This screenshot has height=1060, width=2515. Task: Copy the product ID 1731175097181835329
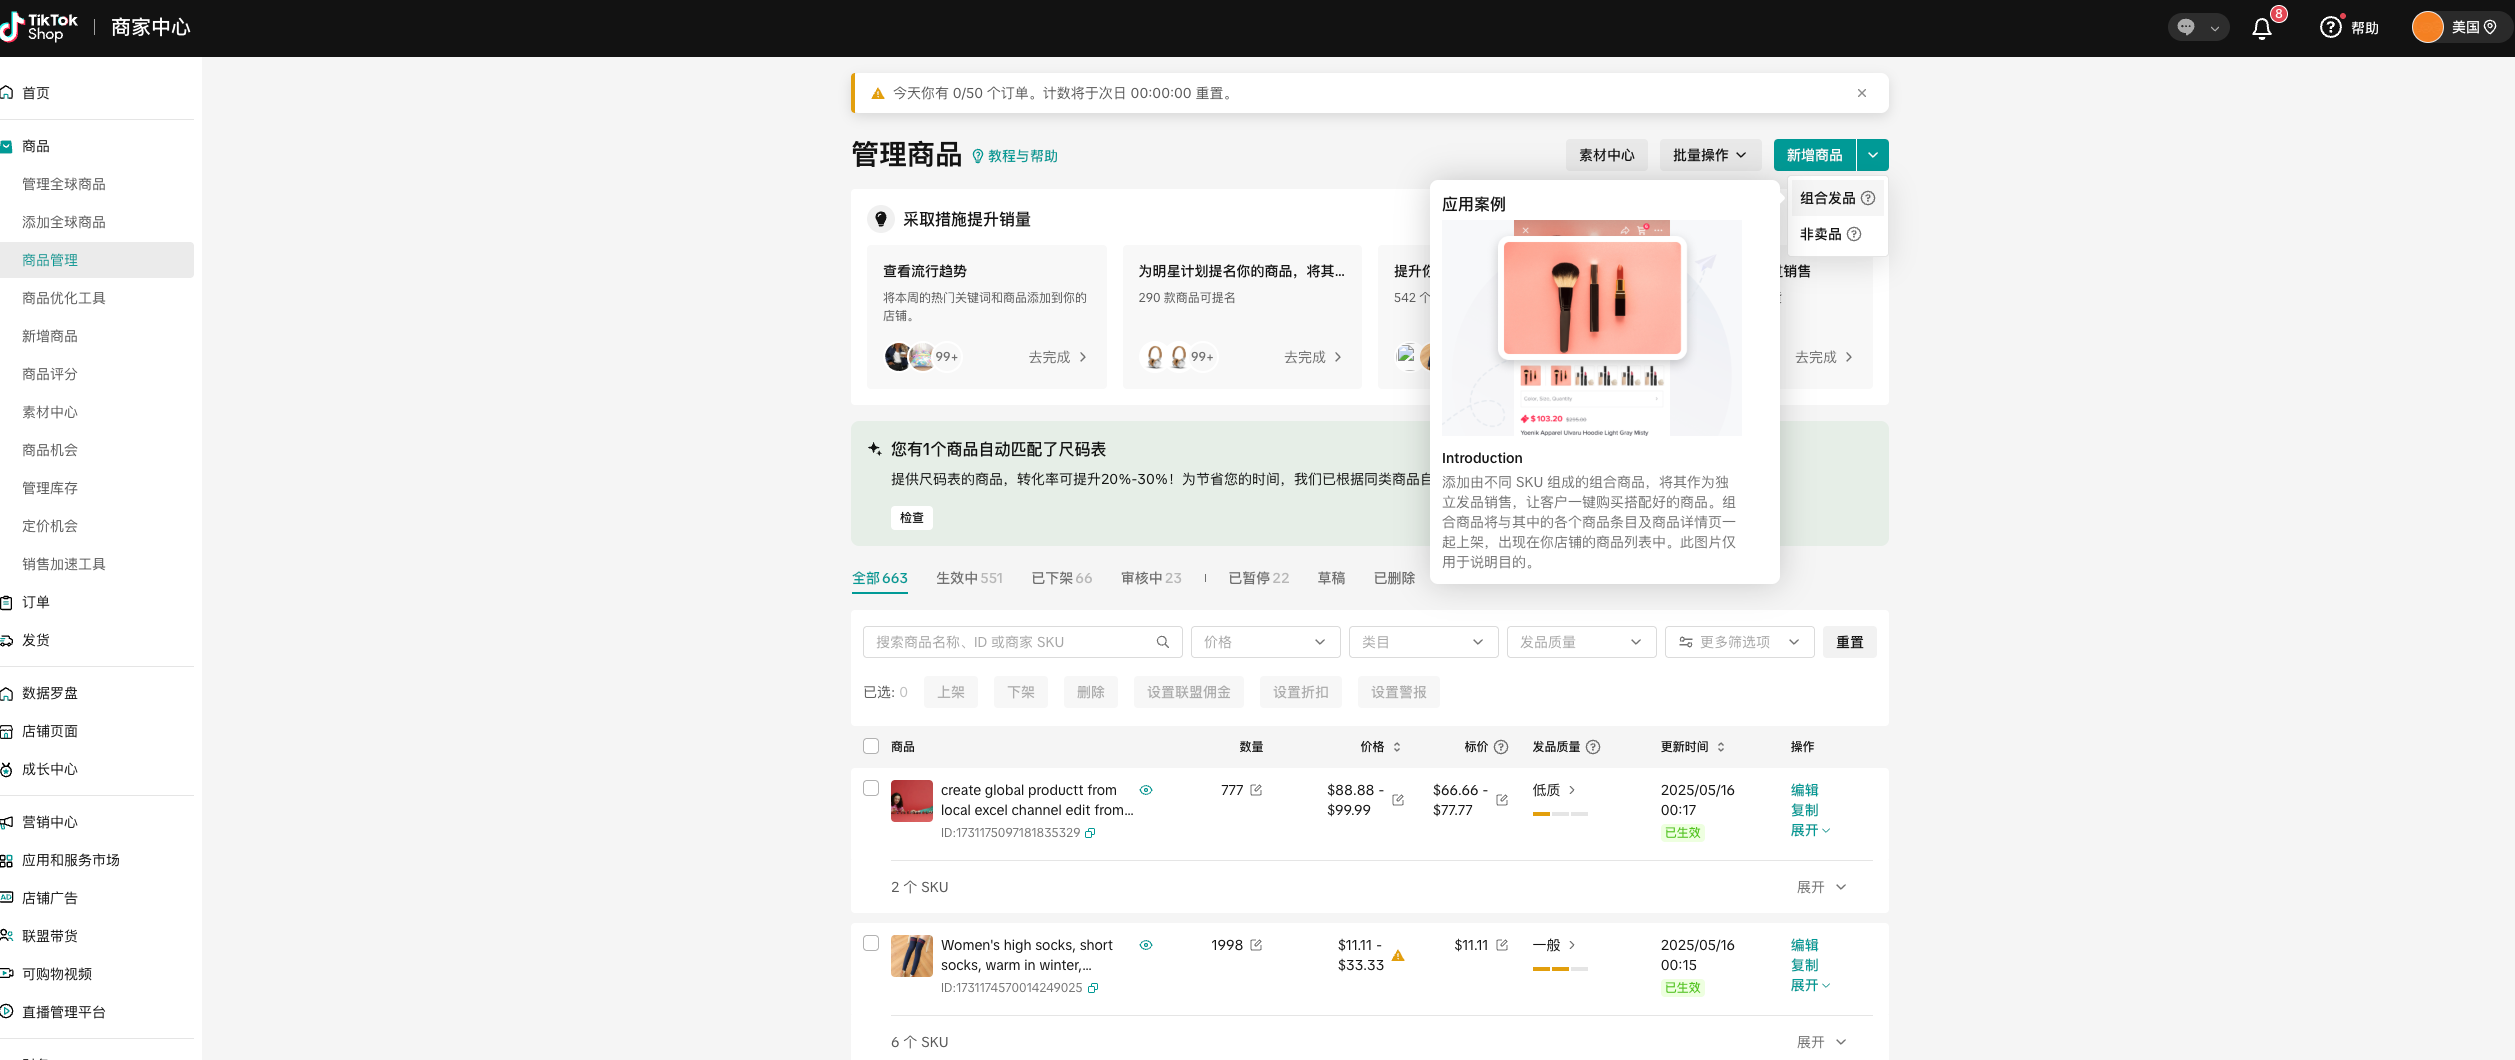click(1091, 833)
